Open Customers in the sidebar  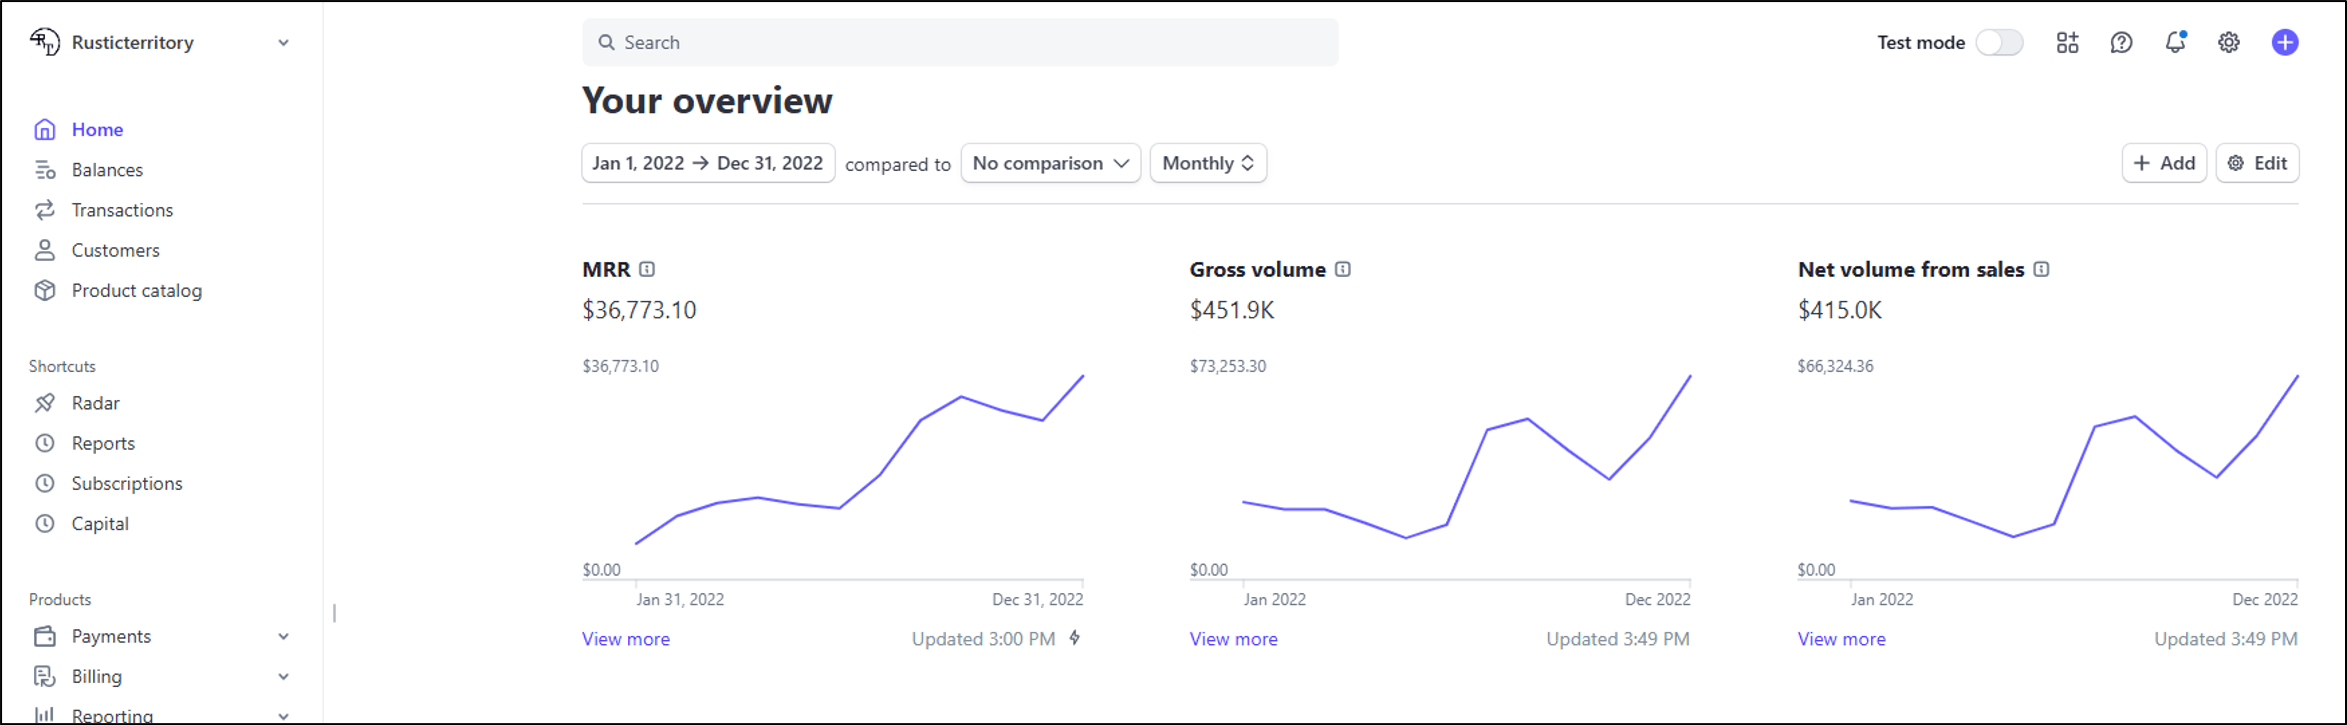coord(115,250)
